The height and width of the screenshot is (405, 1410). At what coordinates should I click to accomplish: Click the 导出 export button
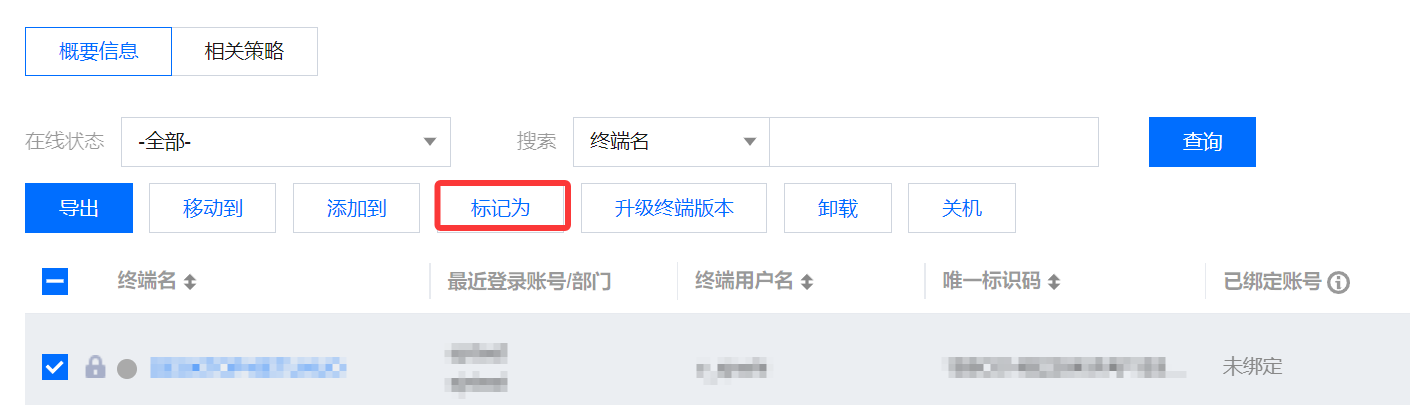pyautogui.click(x=79, y=208)
